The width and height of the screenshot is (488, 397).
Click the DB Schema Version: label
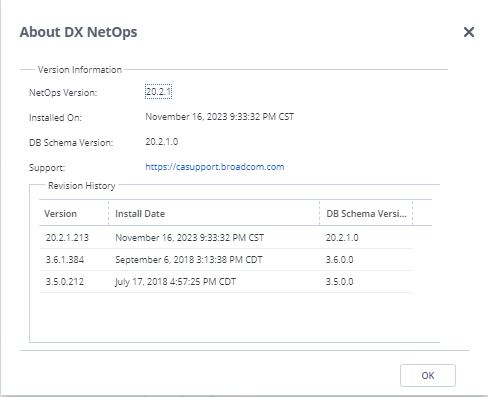71,143
